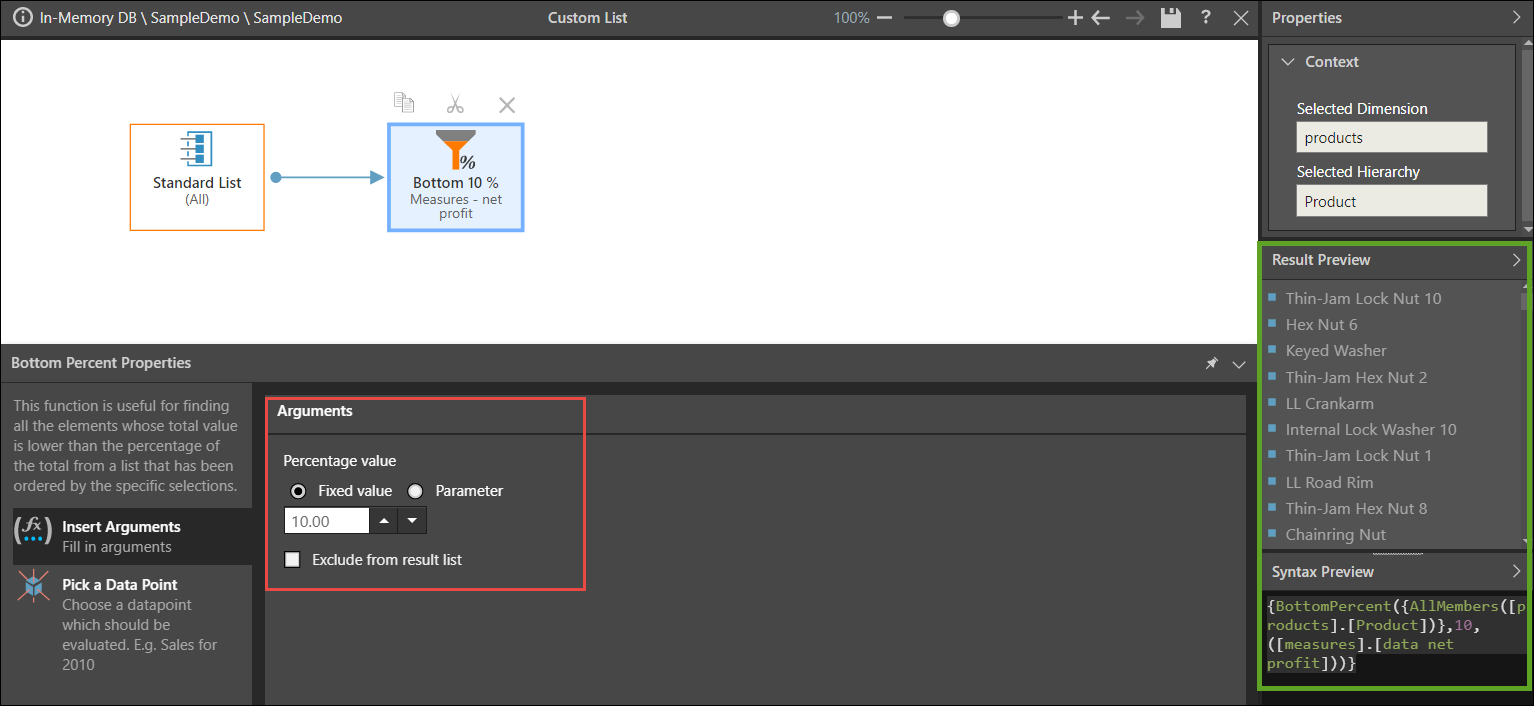Screen dimensions: 1534x706
Task: Click the save disk icon
Action: click(1171, 18)
